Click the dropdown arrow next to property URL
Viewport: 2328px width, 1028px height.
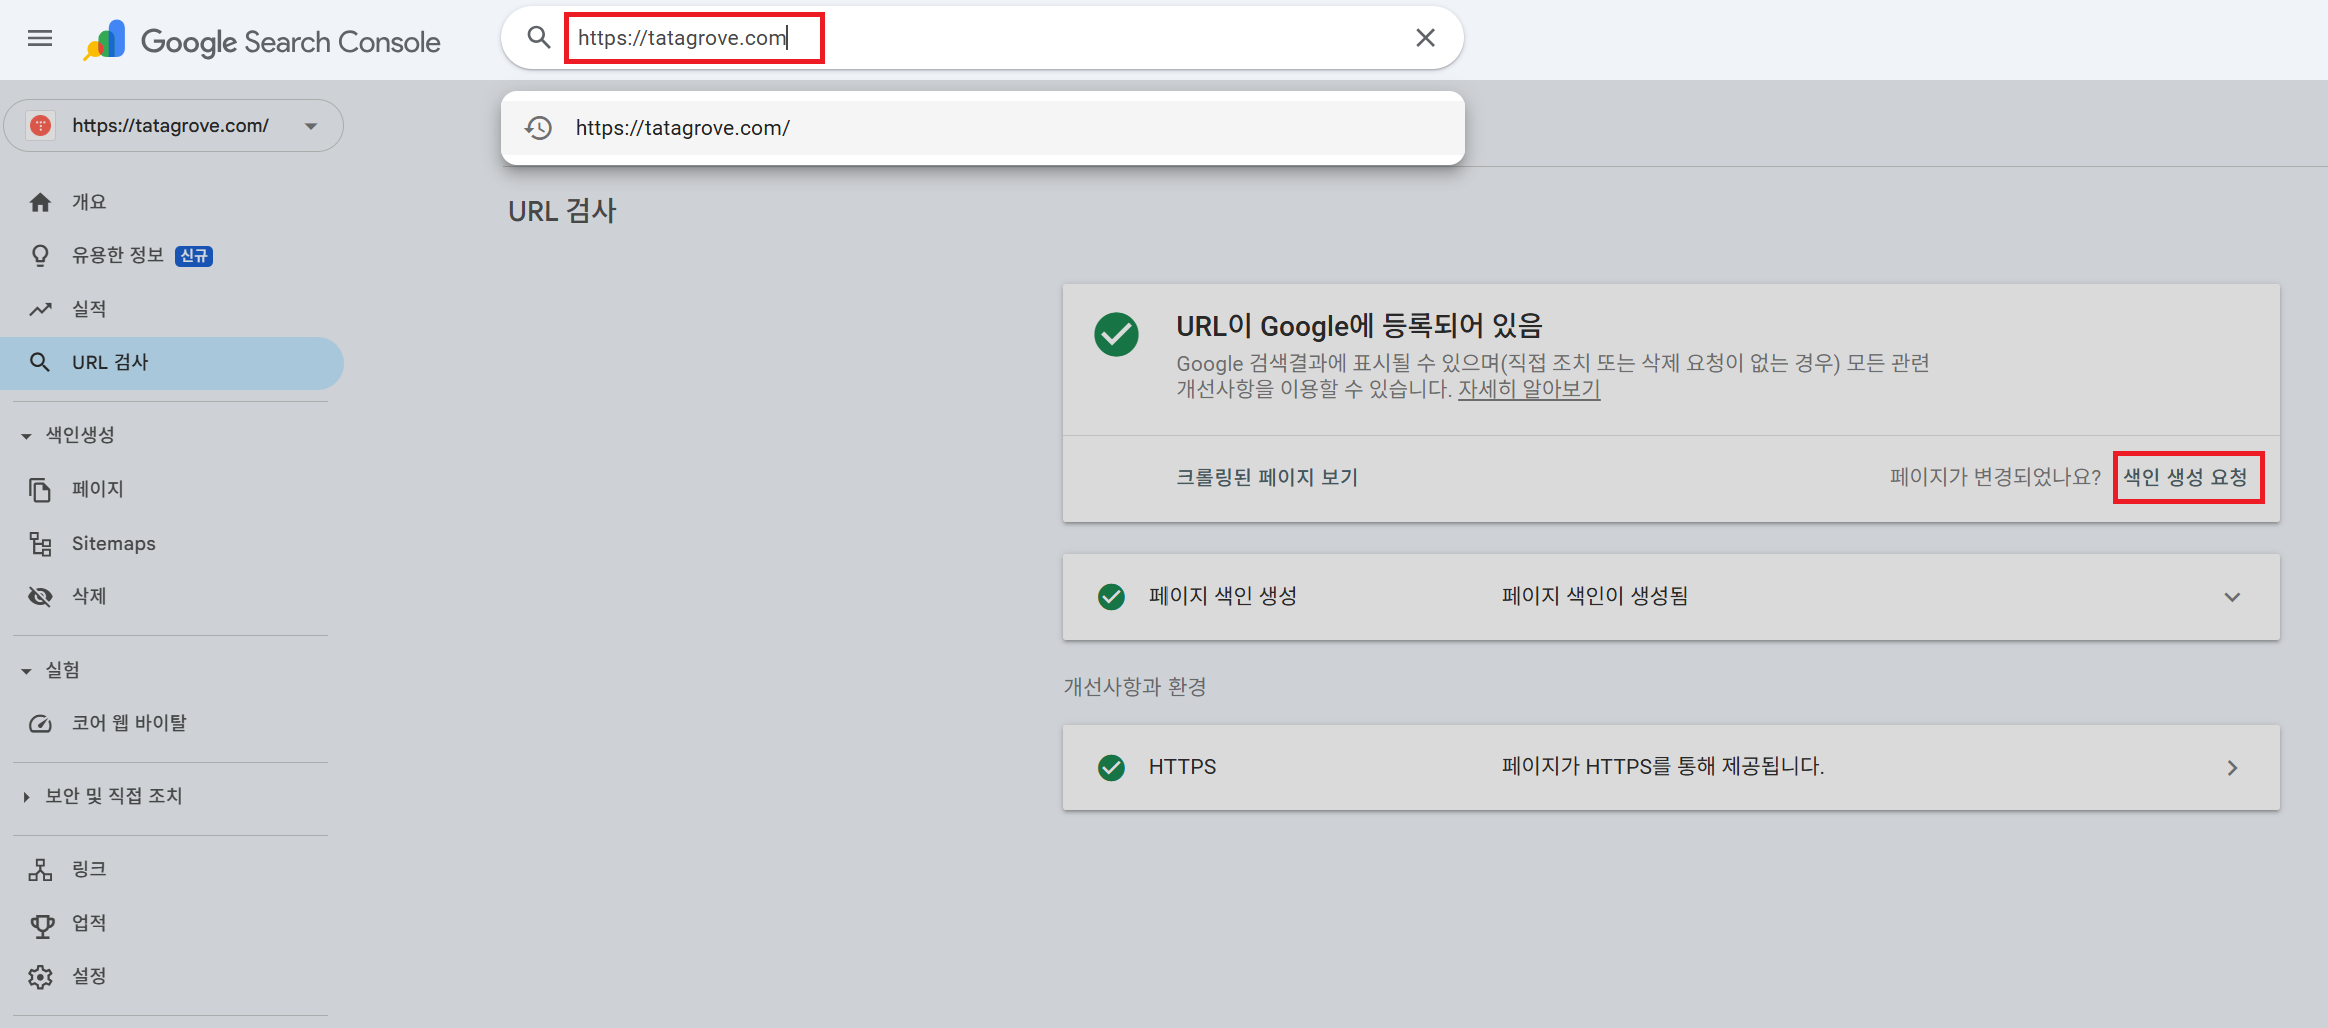(311, 126)
